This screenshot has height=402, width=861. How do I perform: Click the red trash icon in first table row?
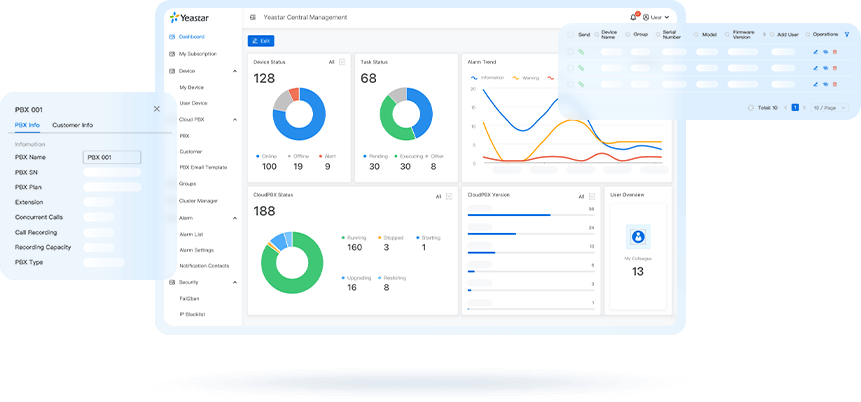[x=835, y=52]
